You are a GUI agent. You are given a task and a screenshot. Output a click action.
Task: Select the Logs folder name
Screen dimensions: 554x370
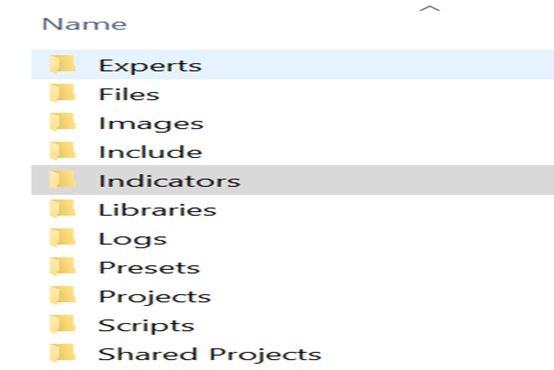[133, 240]
